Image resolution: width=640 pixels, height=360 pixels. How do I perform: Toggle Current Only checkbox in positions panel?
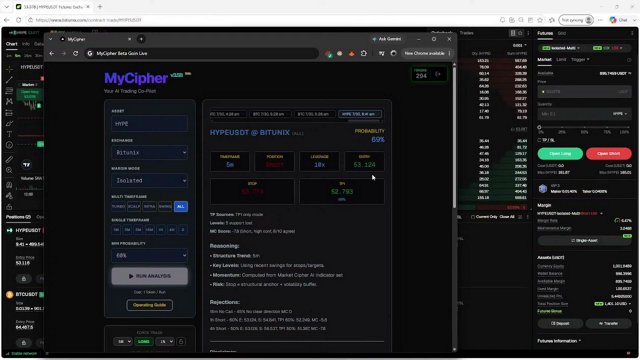(473, 217)
